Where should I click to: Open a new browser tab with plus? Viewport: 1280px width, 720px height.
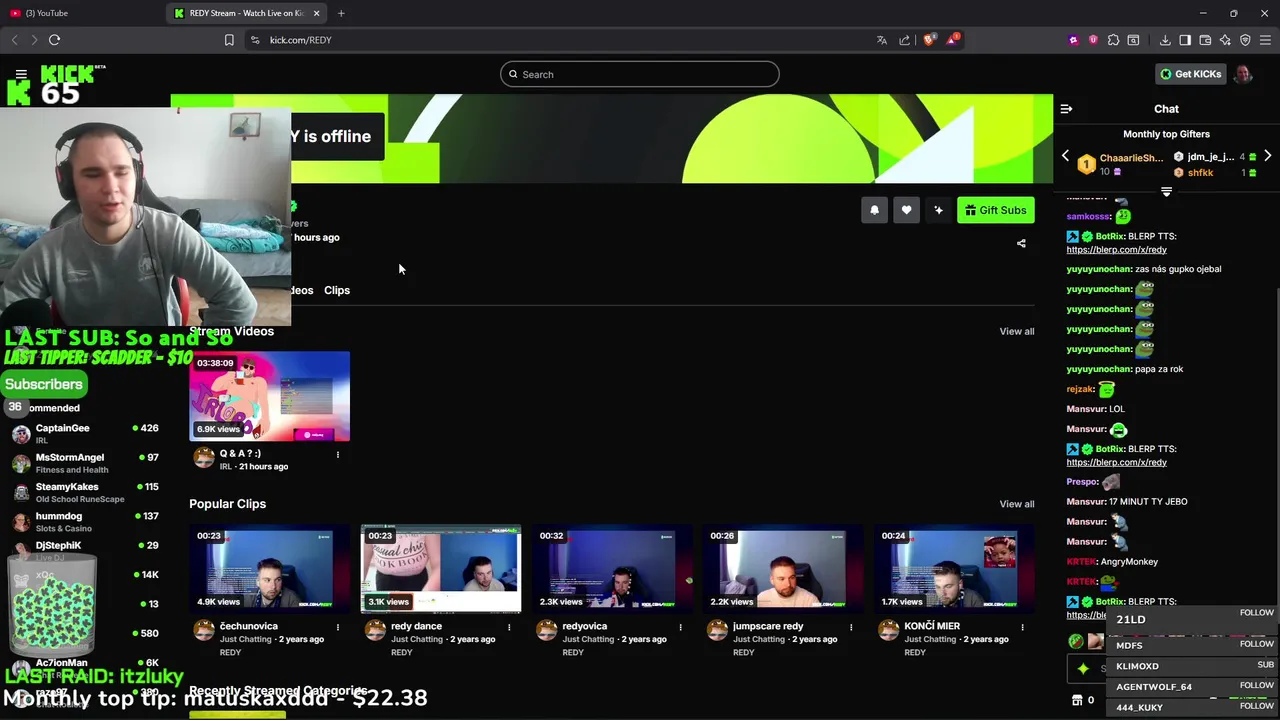coord(341,13)
